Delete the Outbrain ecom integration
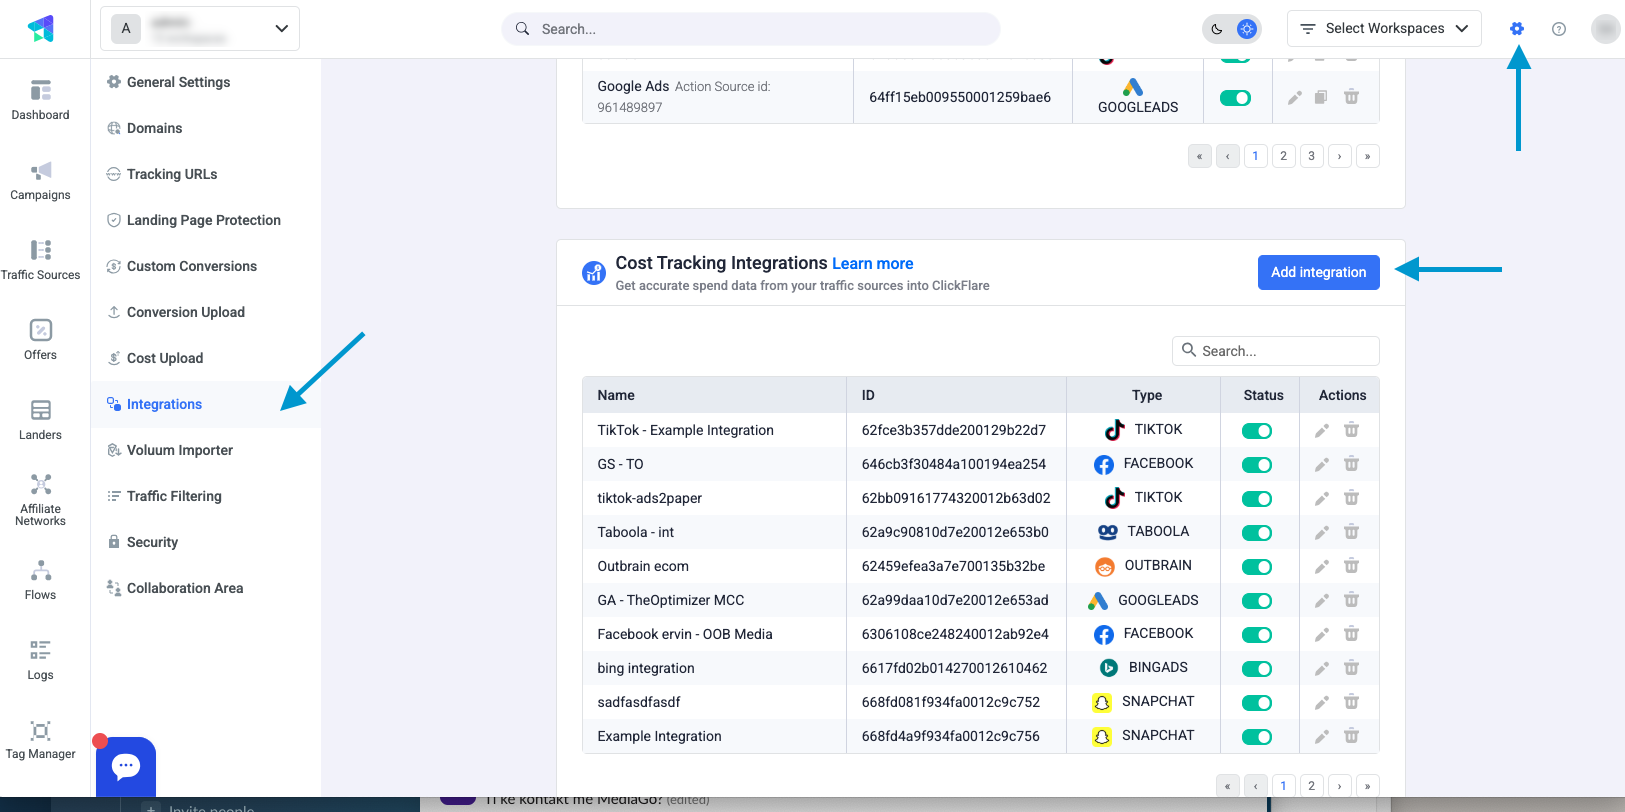This screenshot has width=1625, height=812. pyautogui.click(x=1351, y=566)
